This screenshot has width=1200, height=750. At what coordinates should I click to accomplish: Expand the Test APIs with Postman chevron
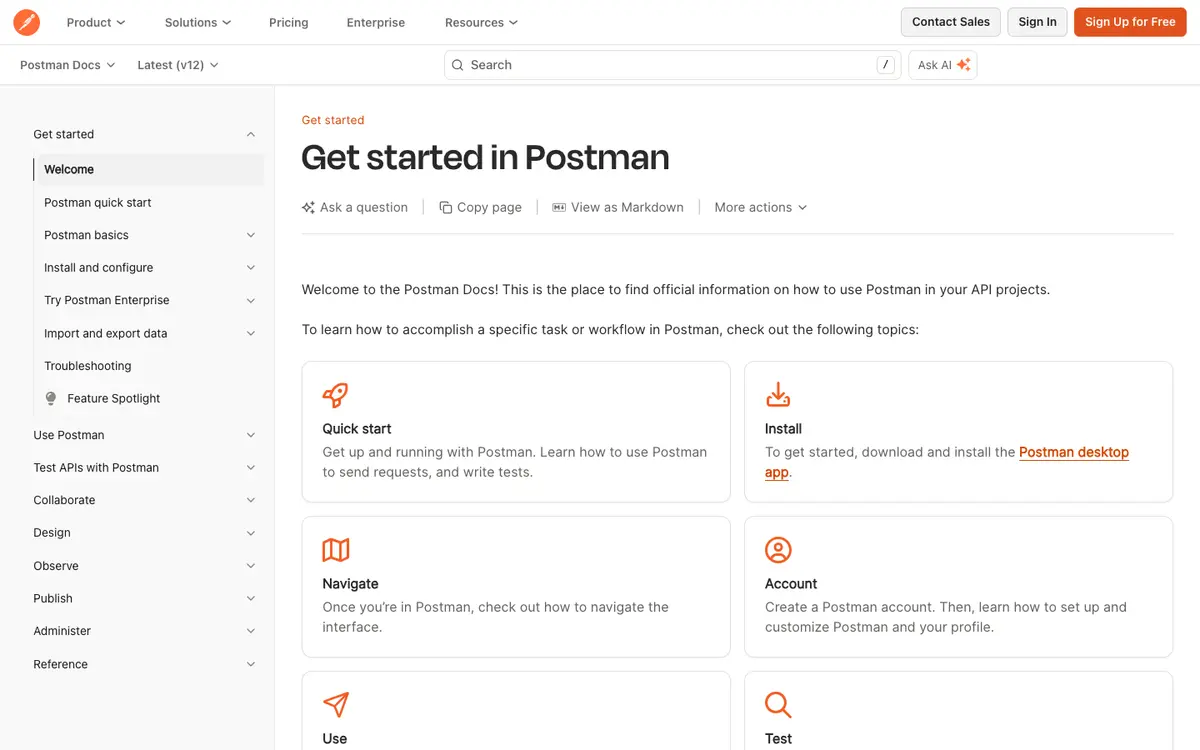(x=251, y=467)
